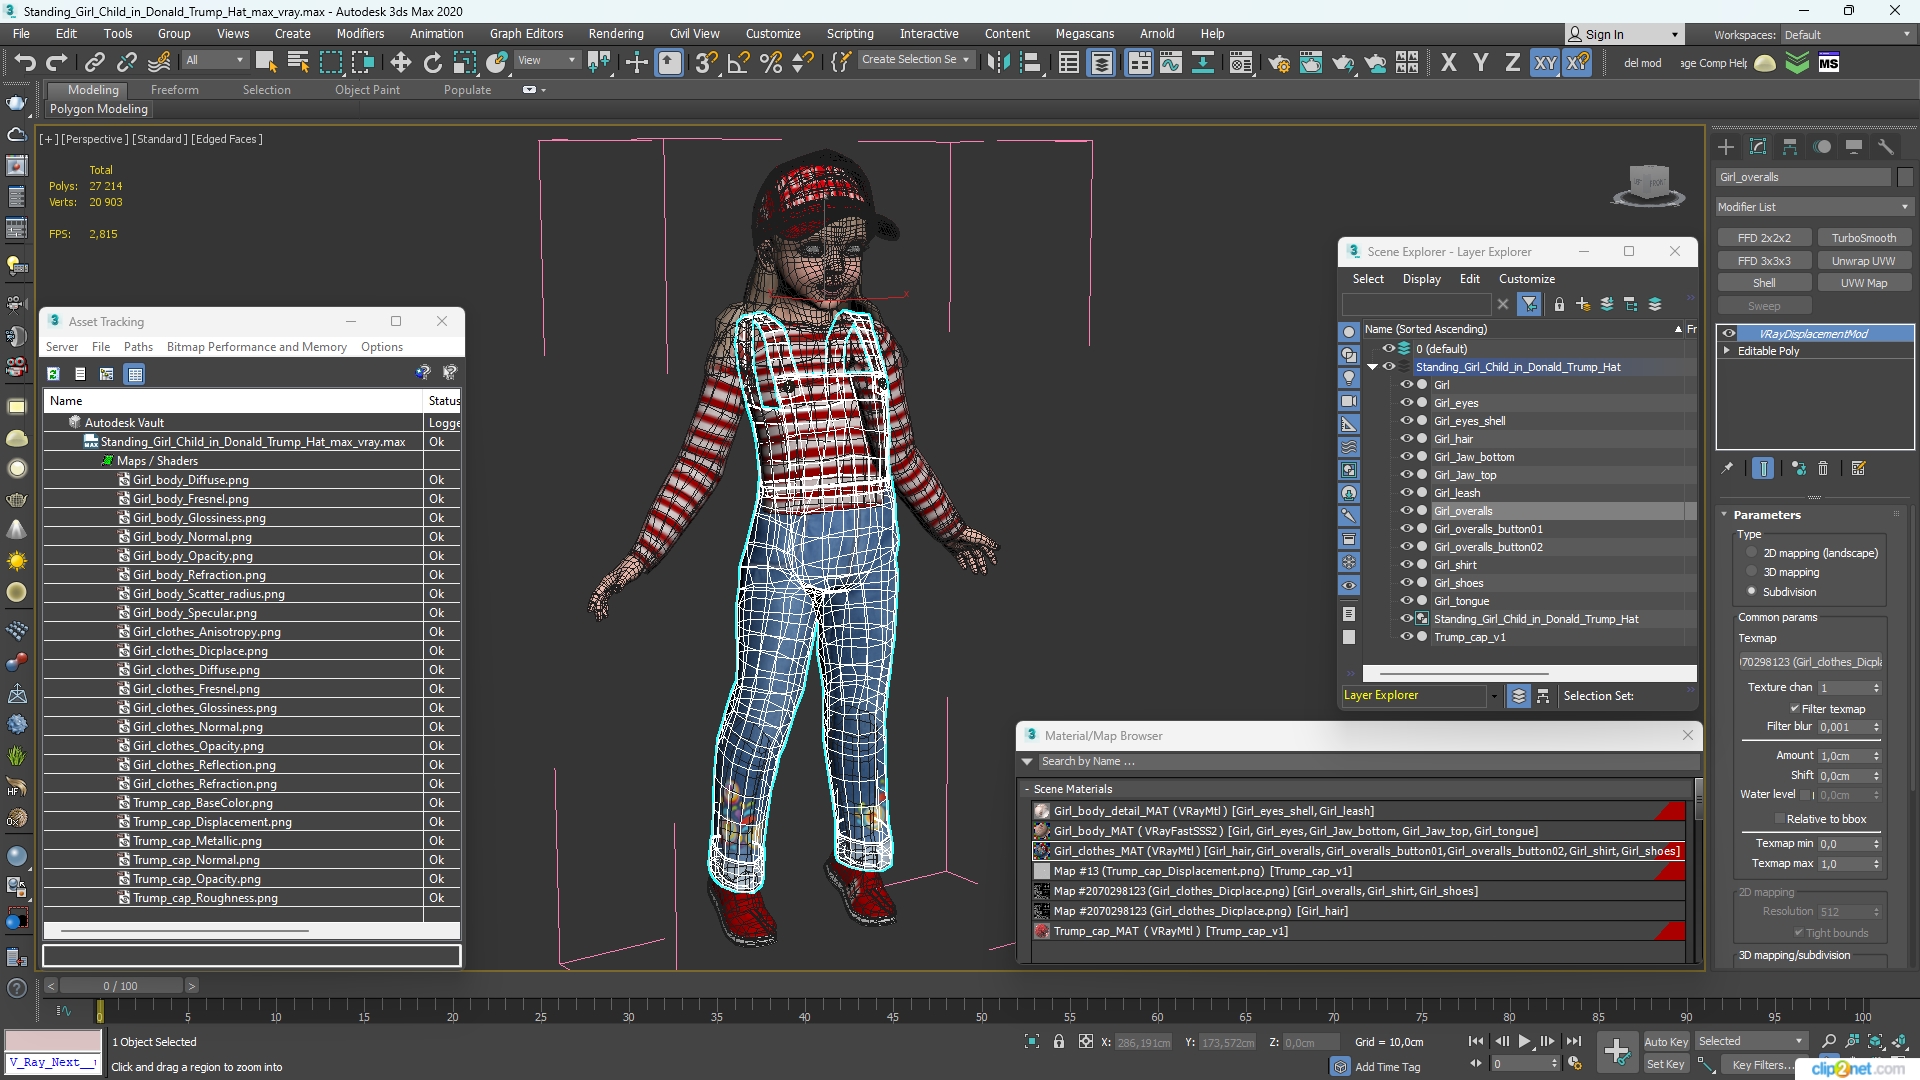Enable the Relative to bbox checkbox
This screenshot has height=1080, width=1920.
(x=1780, y=819)
